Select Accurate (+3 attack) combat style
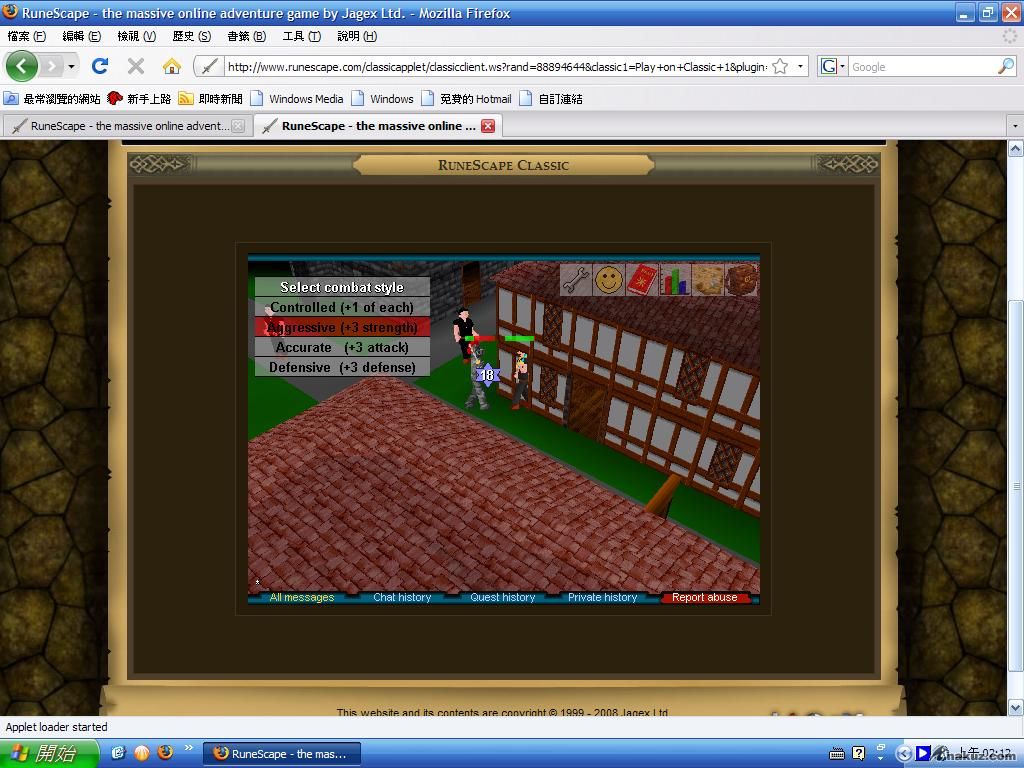 (x=342, y=347)
